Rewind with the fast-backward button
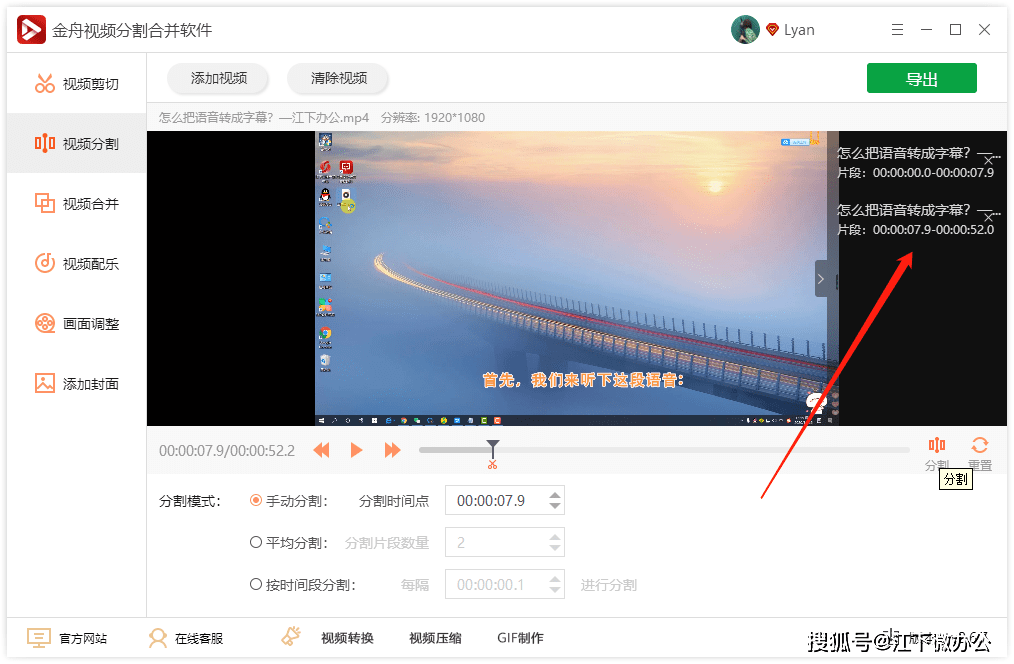Screen dimensions: 1014x664 click(321, 450)
